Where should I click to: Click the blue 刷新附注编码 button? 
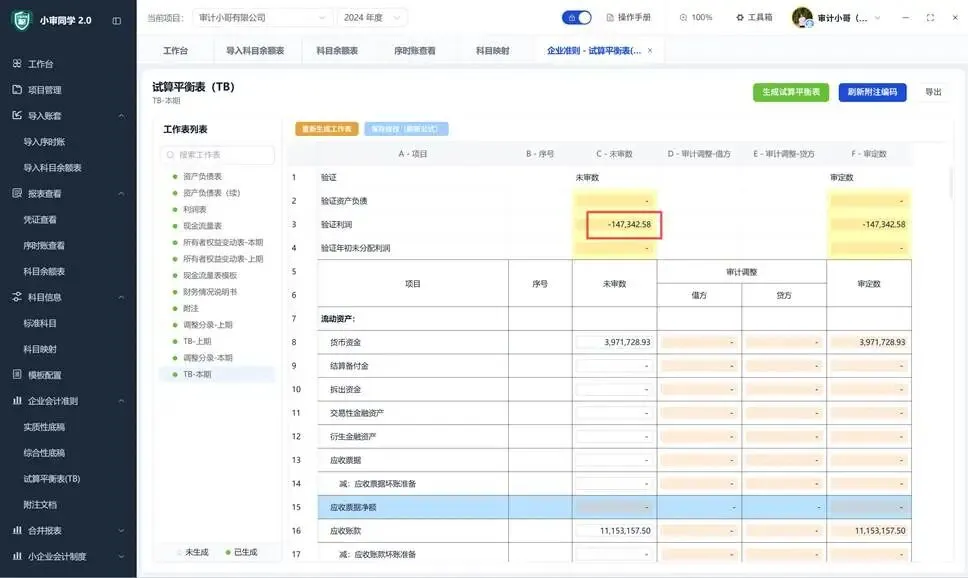pos(872,92)
